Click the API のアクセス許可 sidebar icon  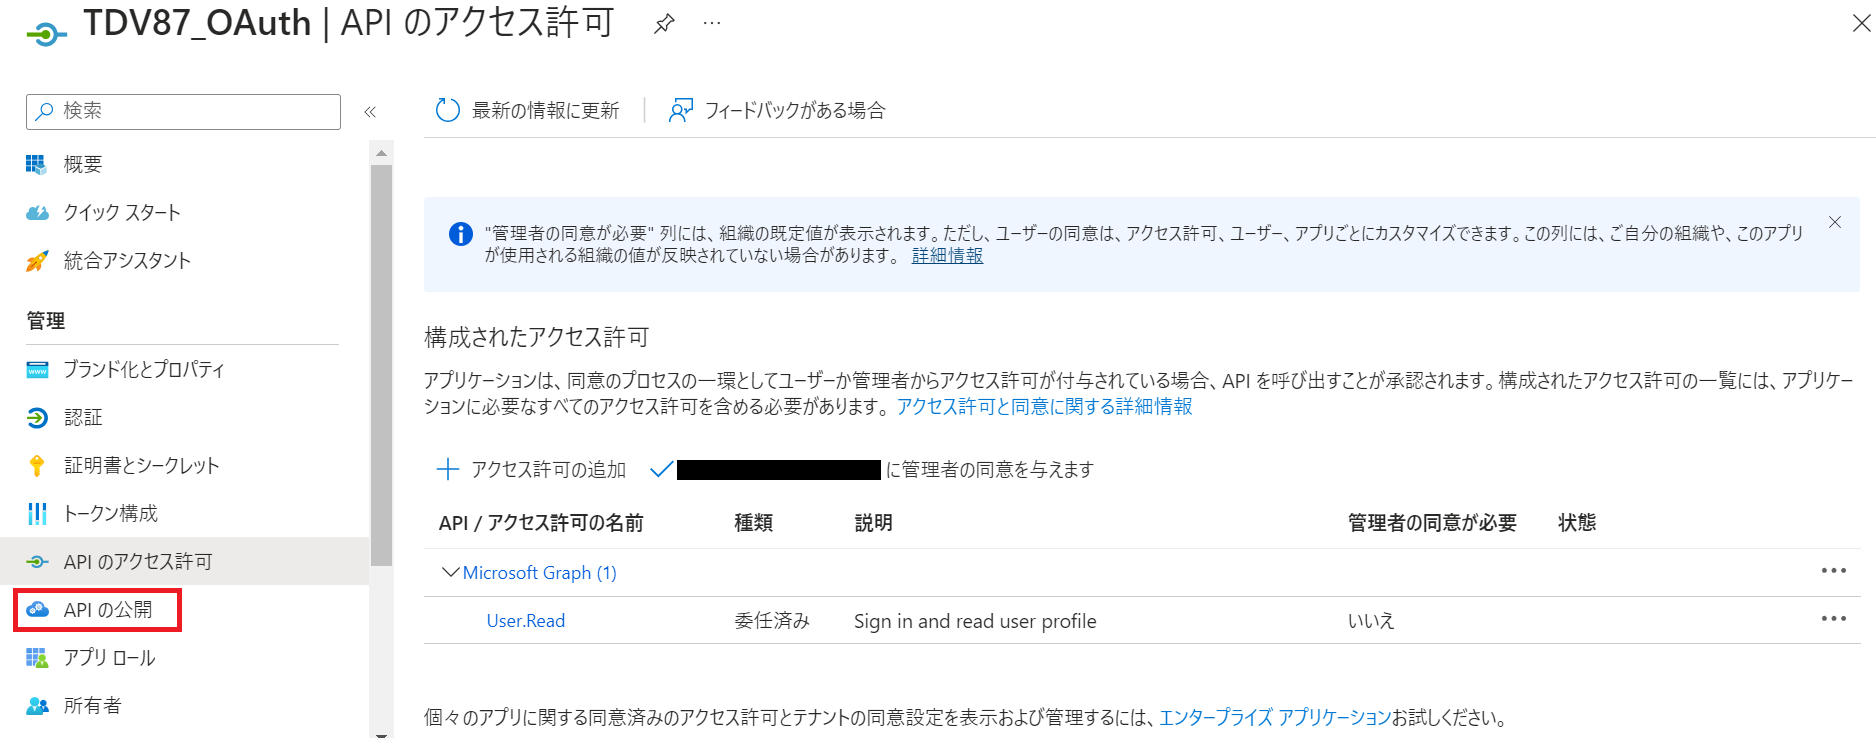(x=37, y=562)
